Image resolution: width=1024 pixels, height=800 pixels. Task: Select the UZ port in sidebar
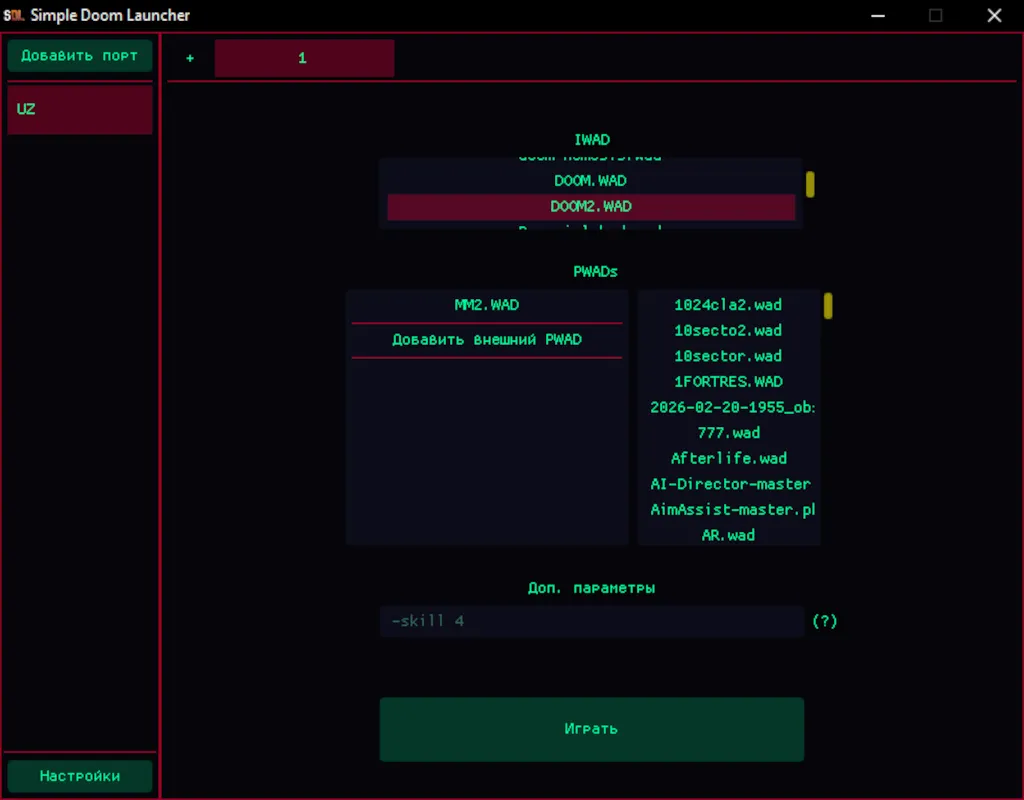pos(80,109)
